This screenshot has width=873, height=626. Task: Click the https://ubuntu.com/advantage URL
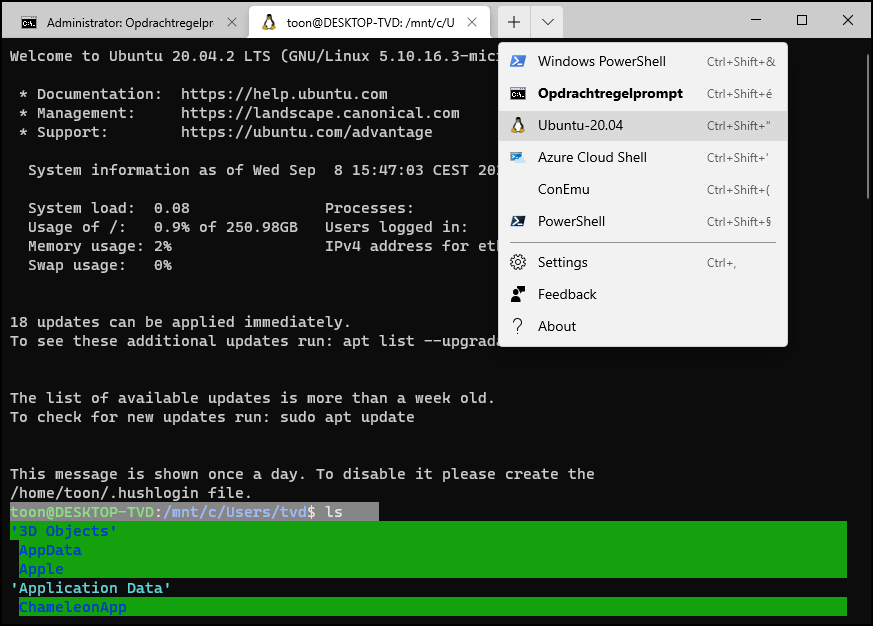click(x=307, y=132)
